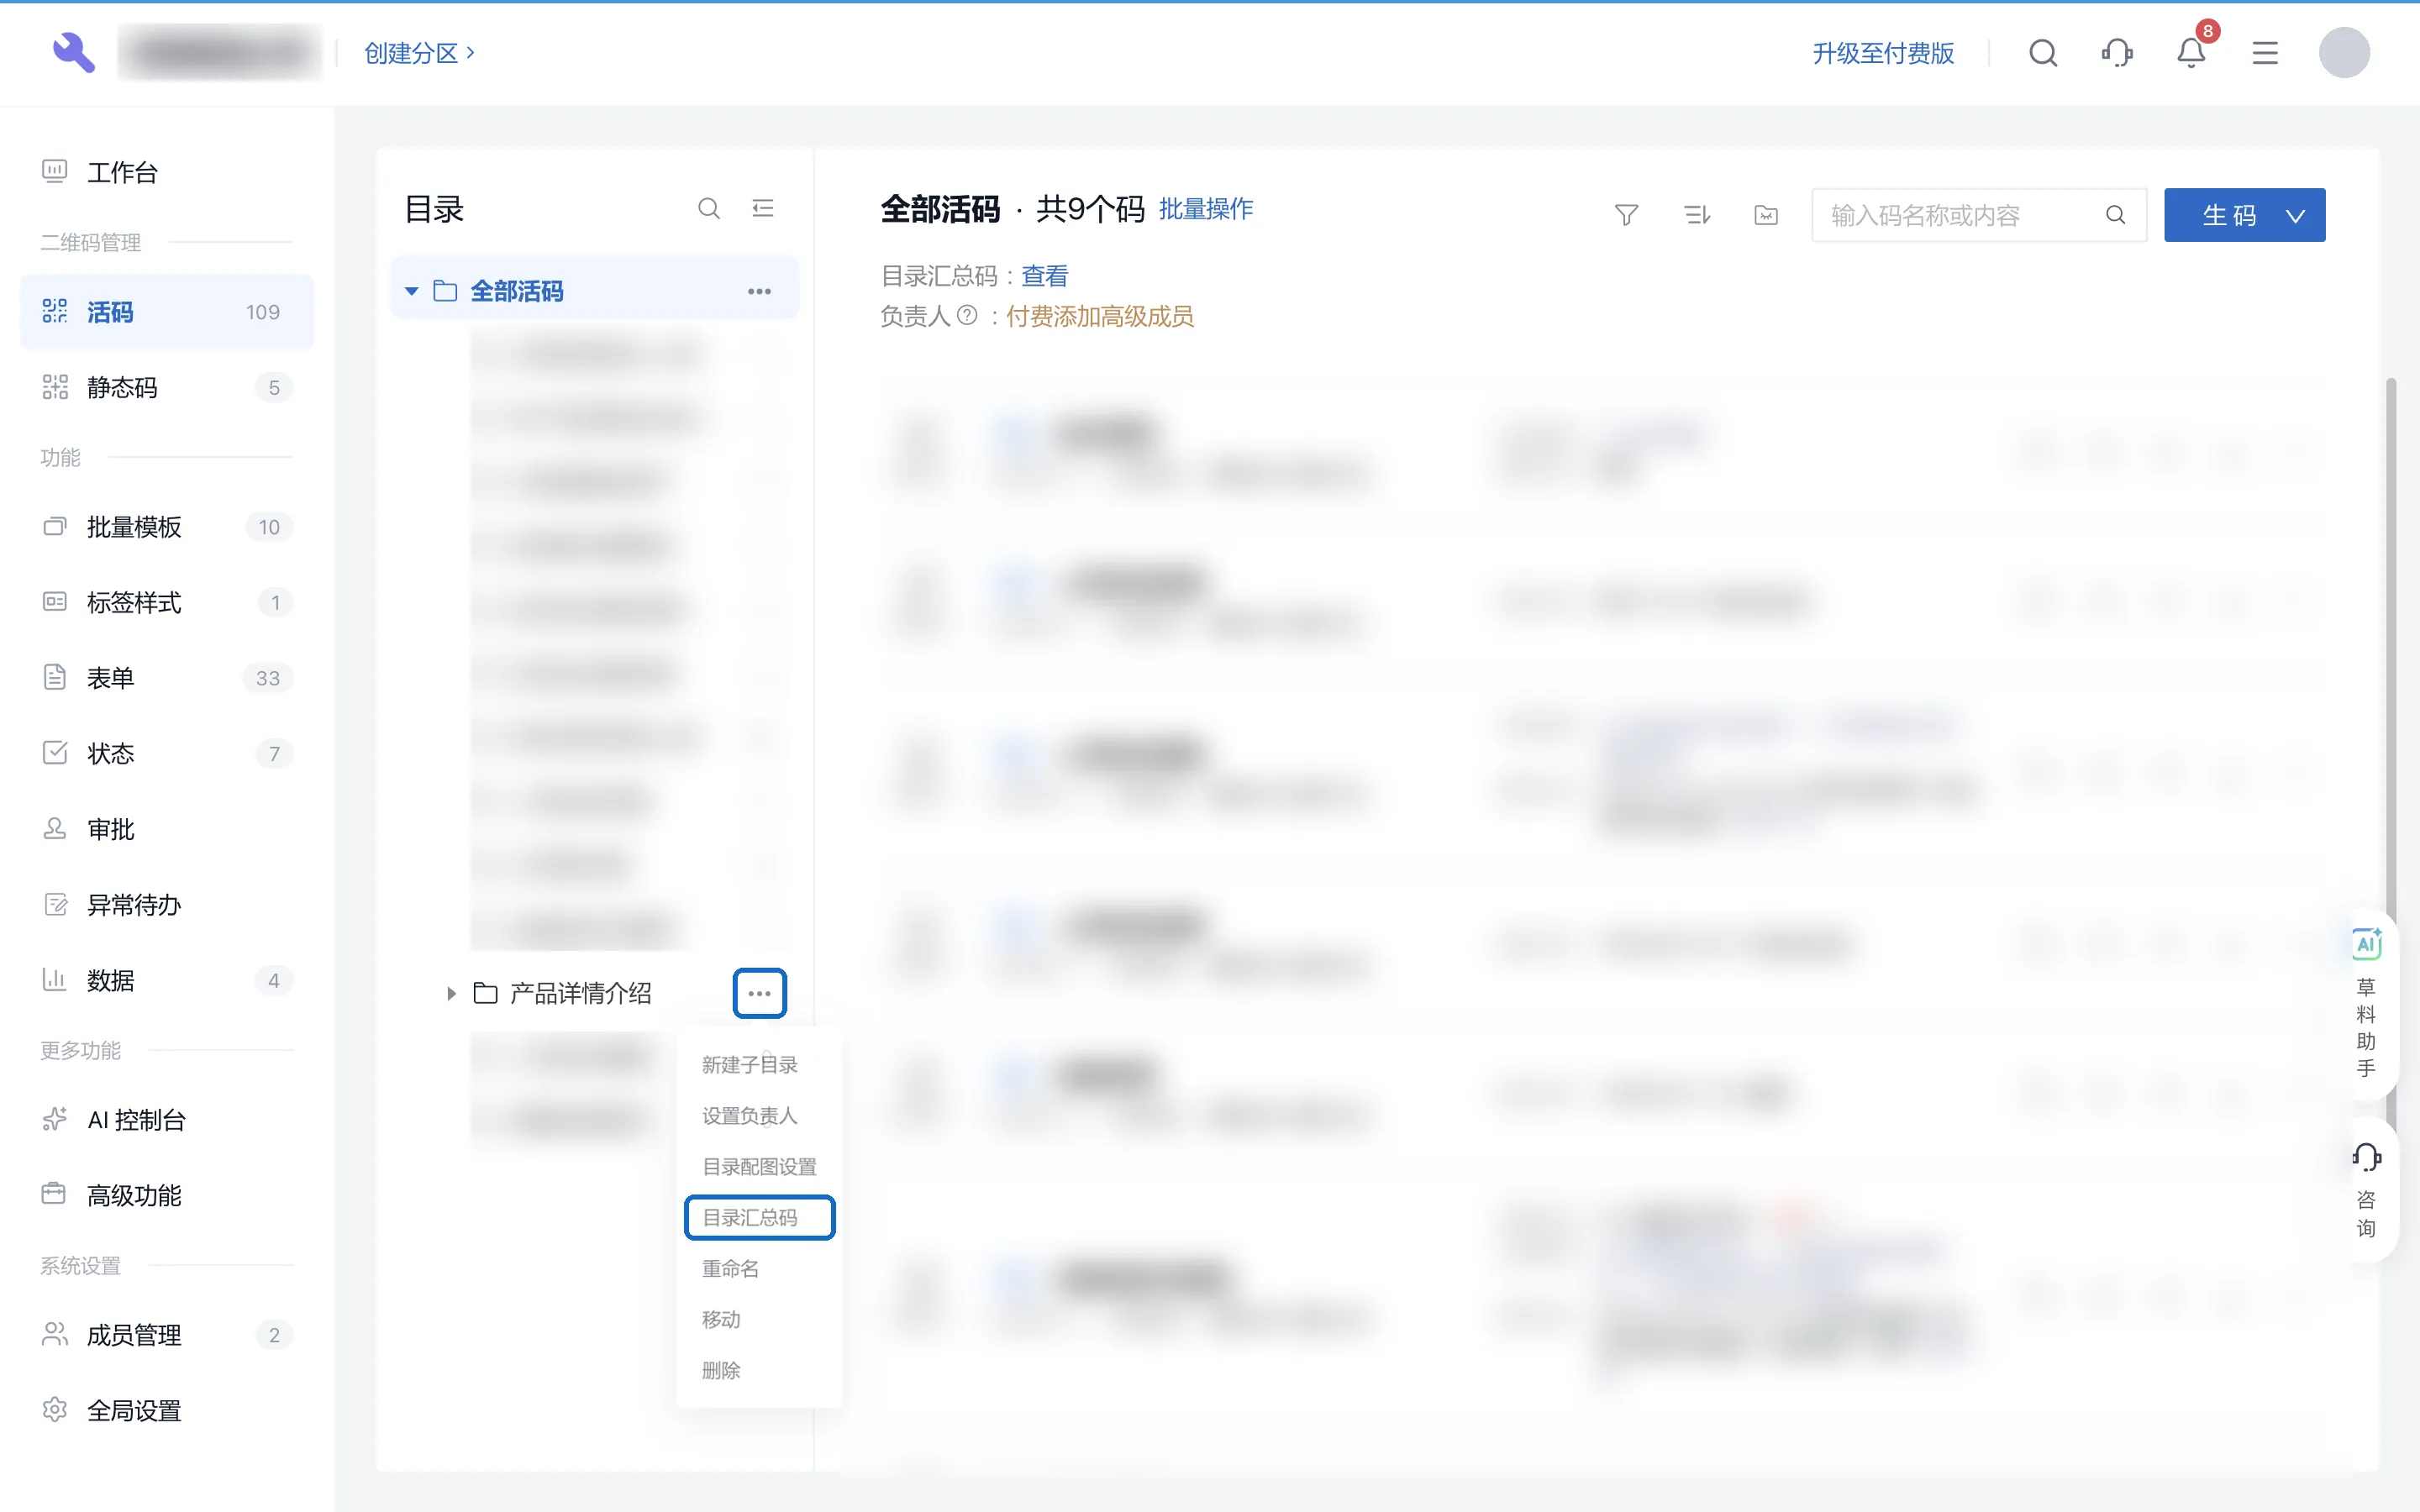Image resolution: width=2420 pixels, height=1512 pixels.
Task: Expand the 产品详情介绍 folder
Action: pyautogui.click(x=451, y=993)
